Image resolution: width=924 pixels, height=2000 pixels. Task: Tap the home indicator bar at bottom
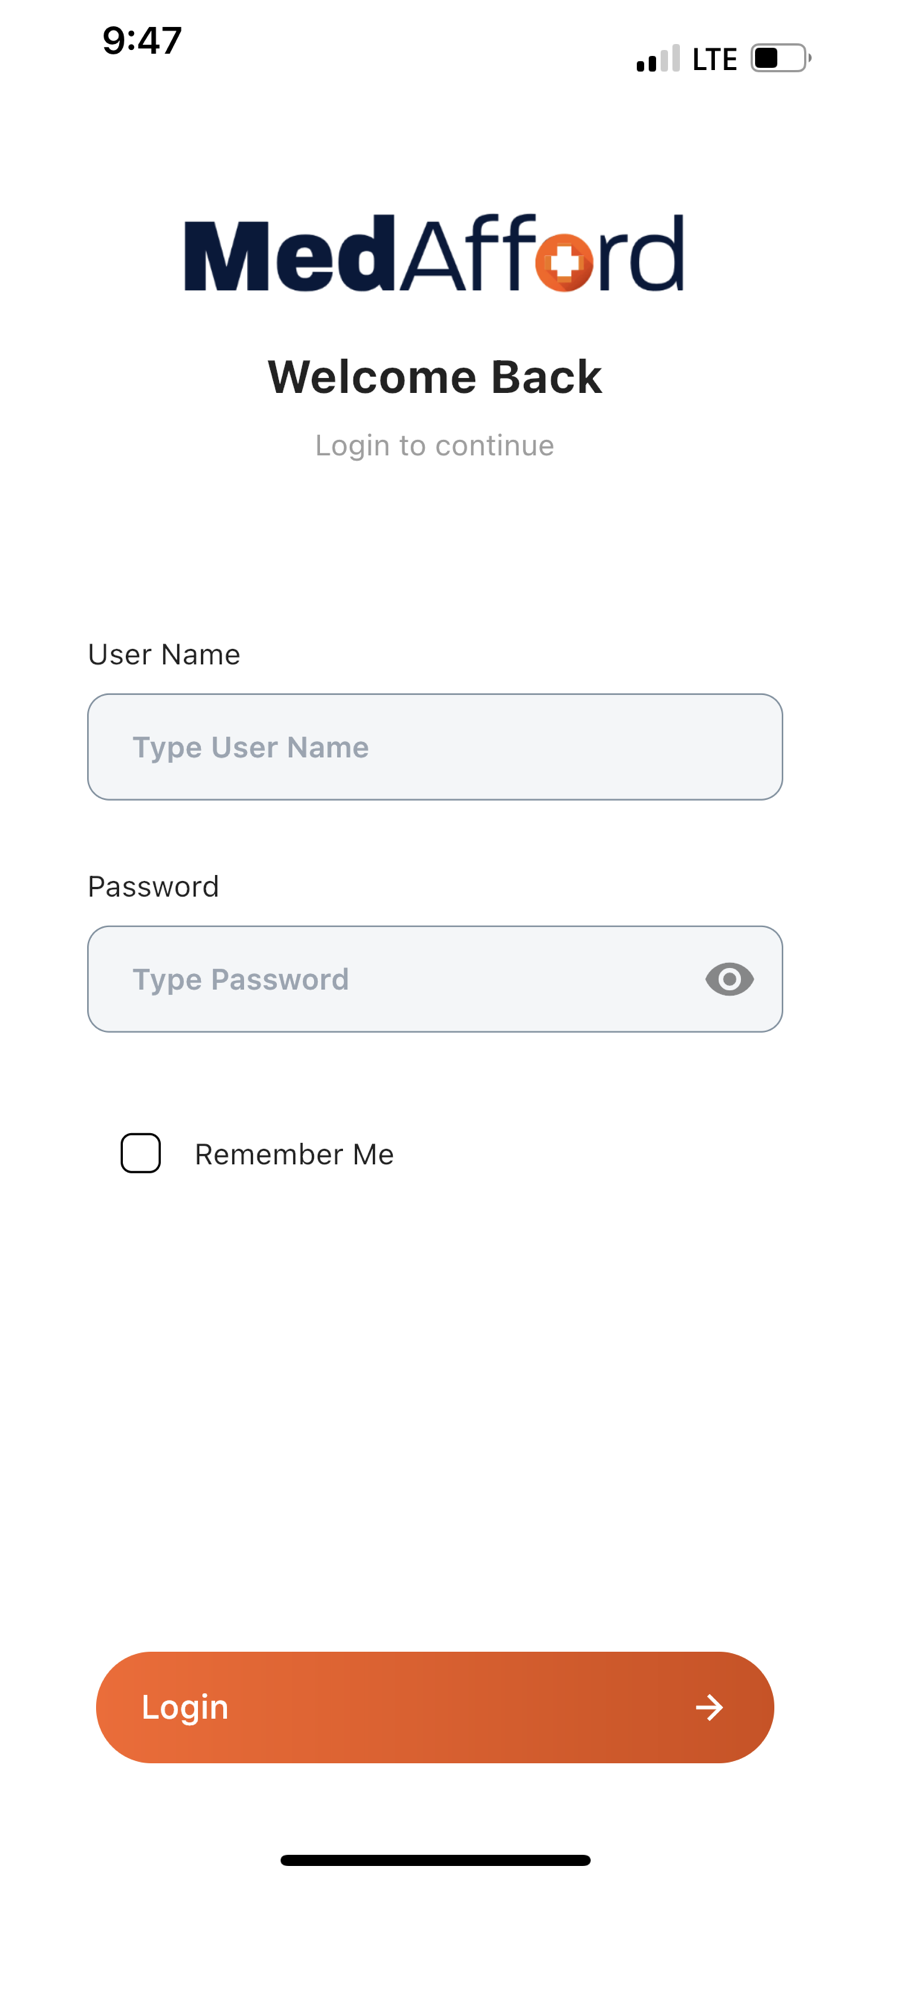tap(435, 1860)
